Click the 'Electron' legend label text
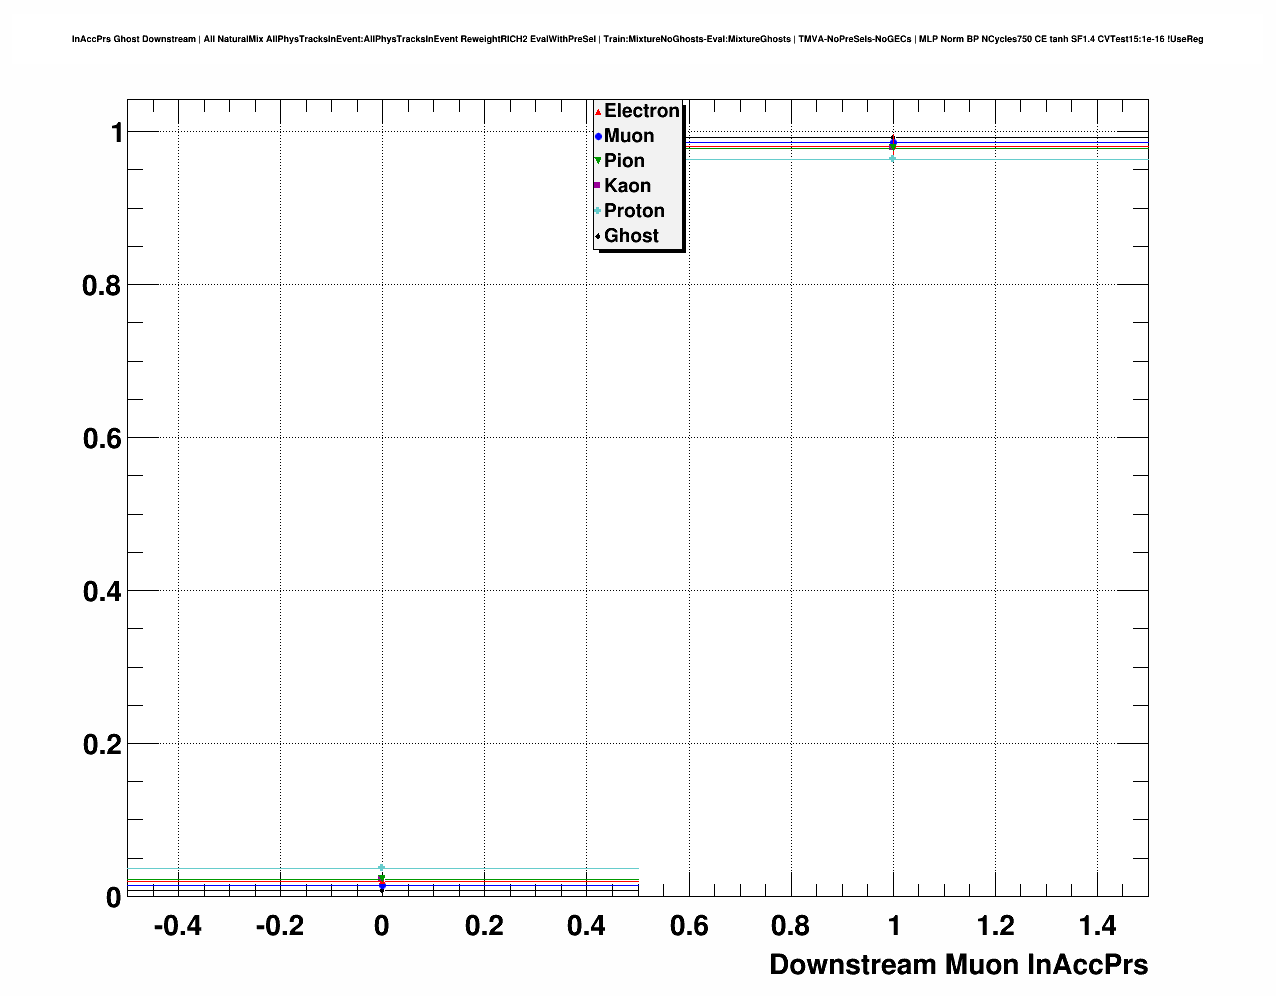Image resolution: width=1276 pixels, height=996 pixels. pos(641,111)
